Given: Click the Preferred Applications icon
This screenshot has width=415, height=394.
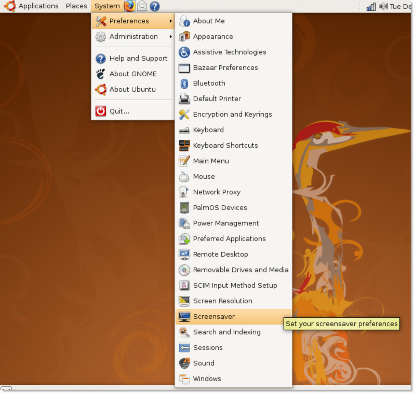Looking at the screenshot, I should click(184, 239).
